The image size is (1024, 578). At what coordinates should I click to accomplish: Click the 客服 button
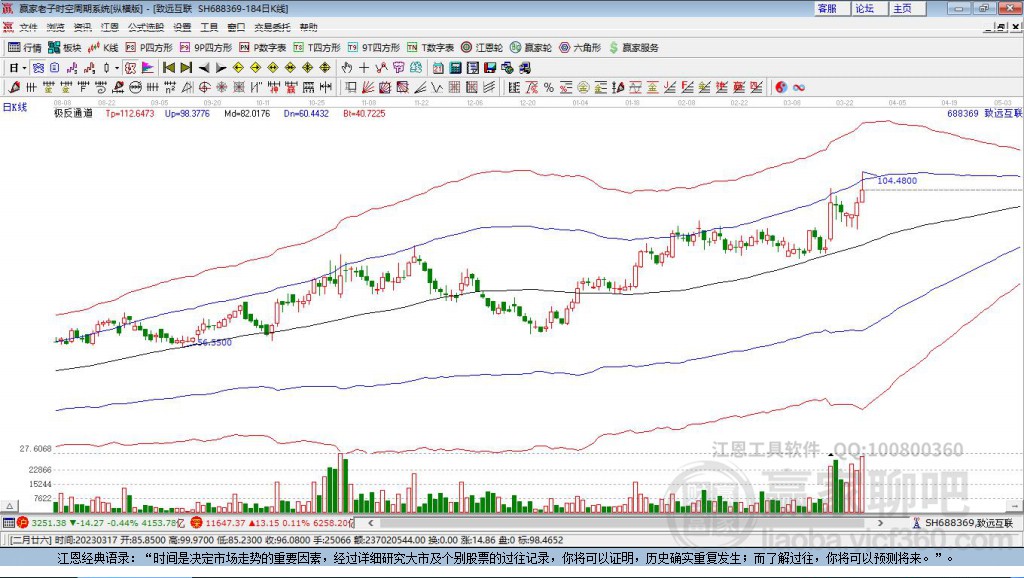click(x=830, y=8)
